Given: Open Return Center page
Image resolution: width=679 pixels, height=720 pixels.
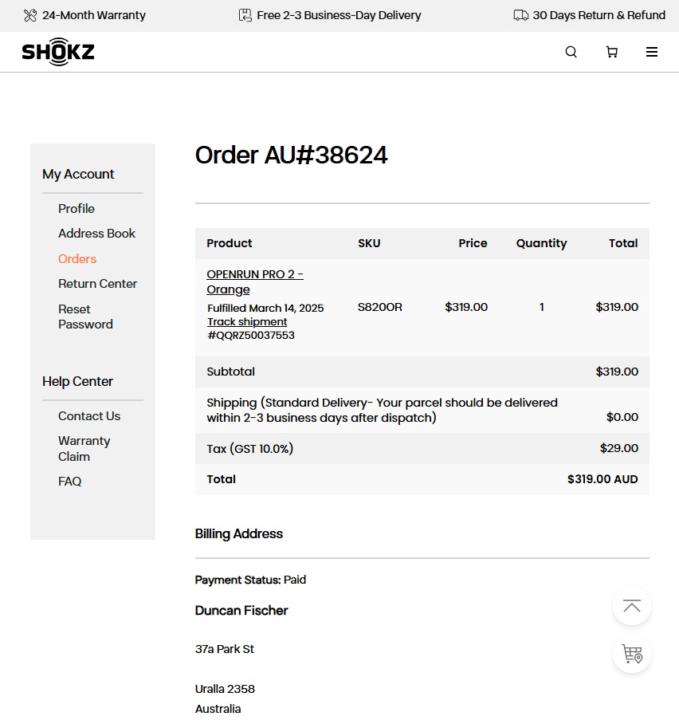Looking at the screenshot, I should (x=97, y=284).
